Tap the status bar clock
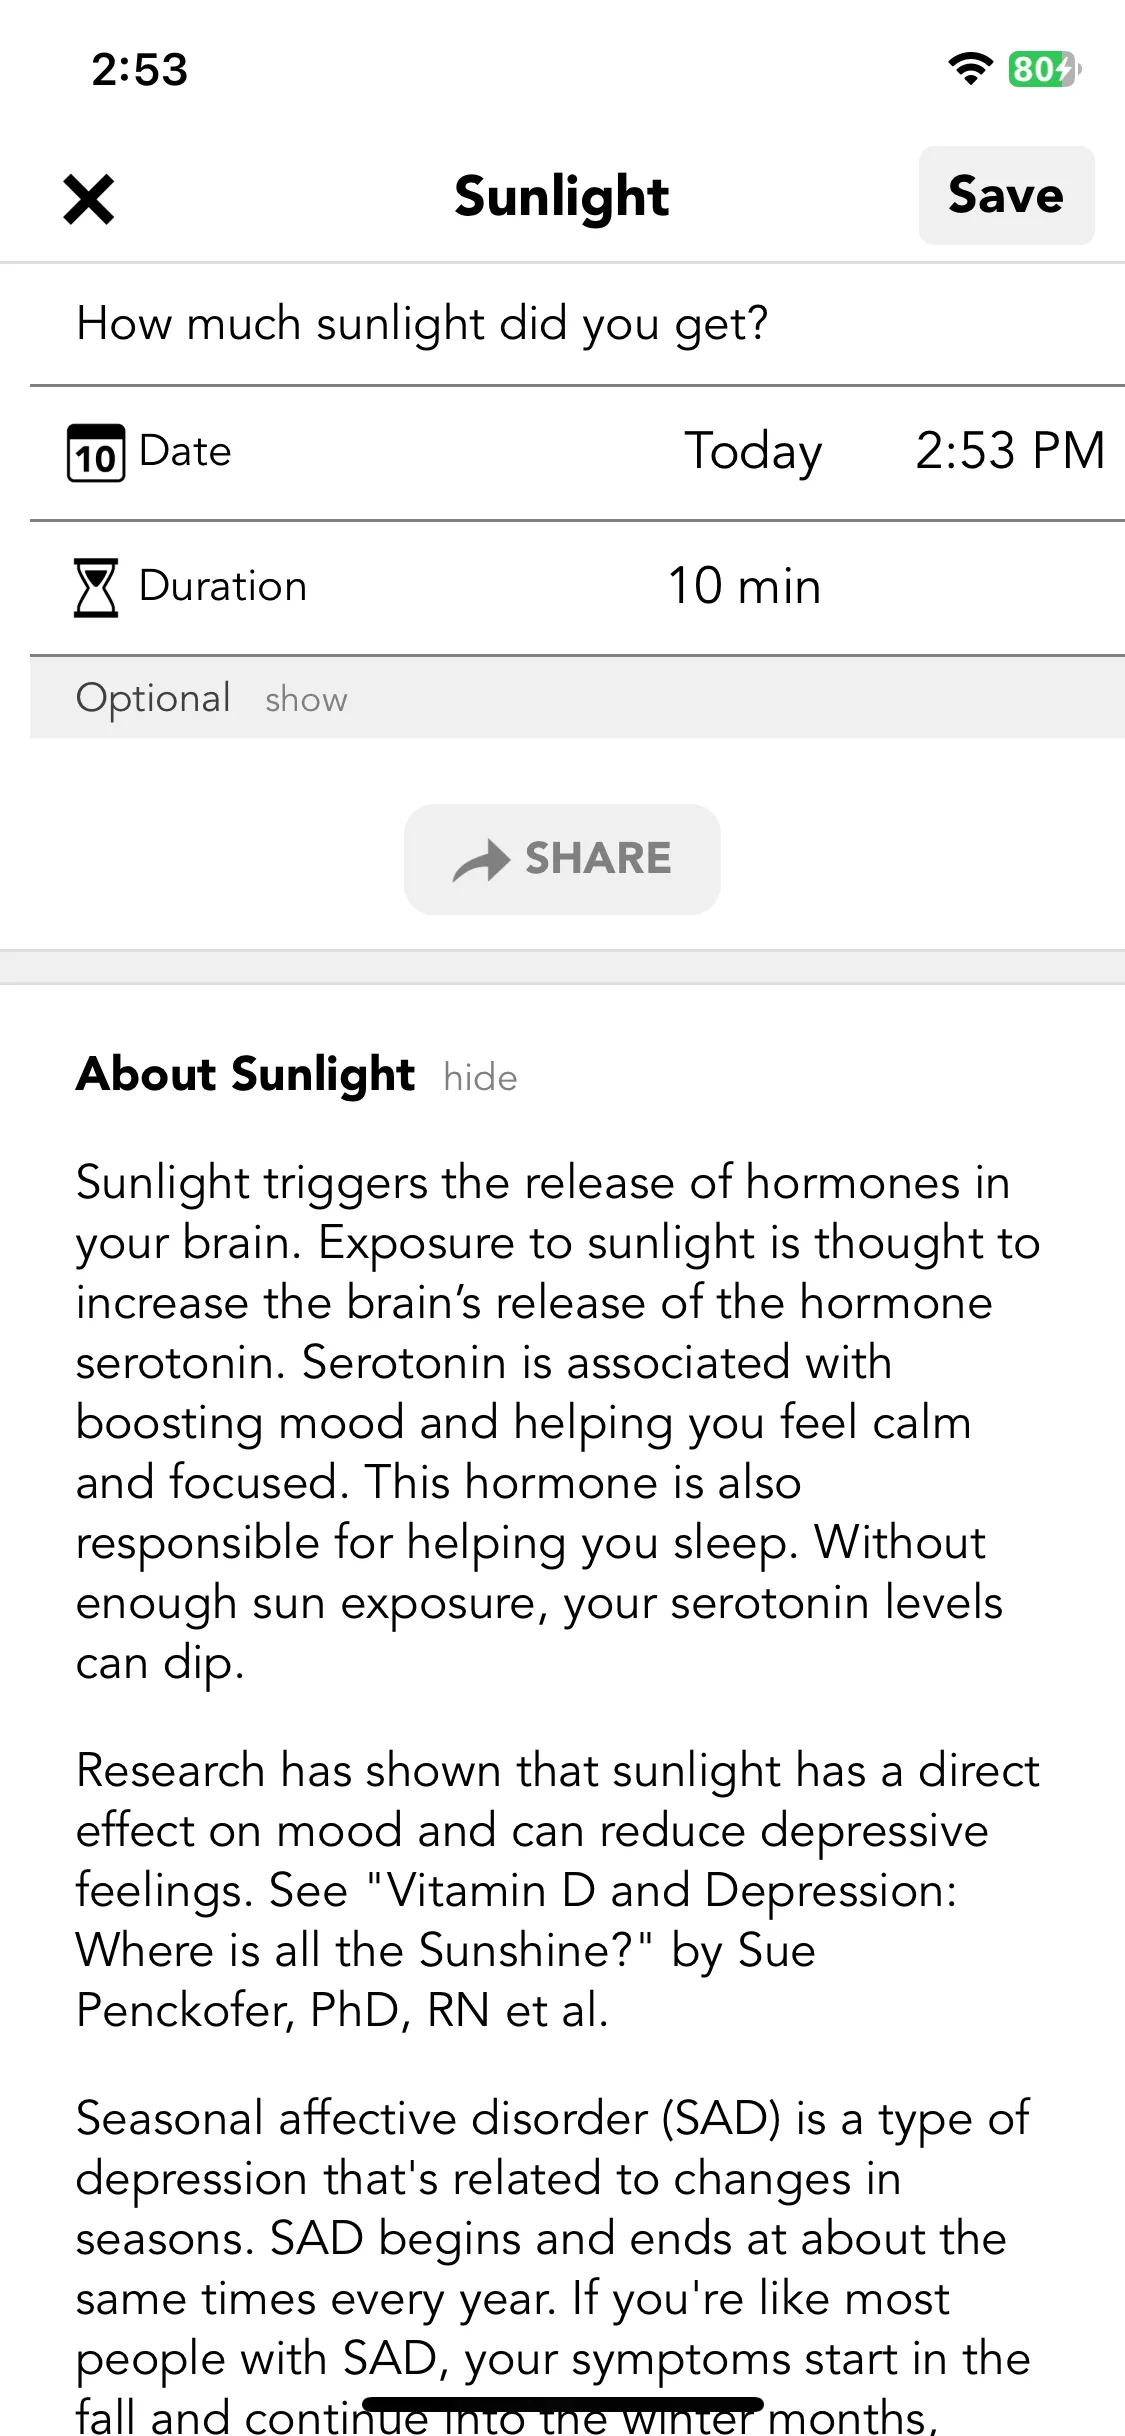Image resolution: width=1125 pixels, height=2436 pixels. pos(140,70)
